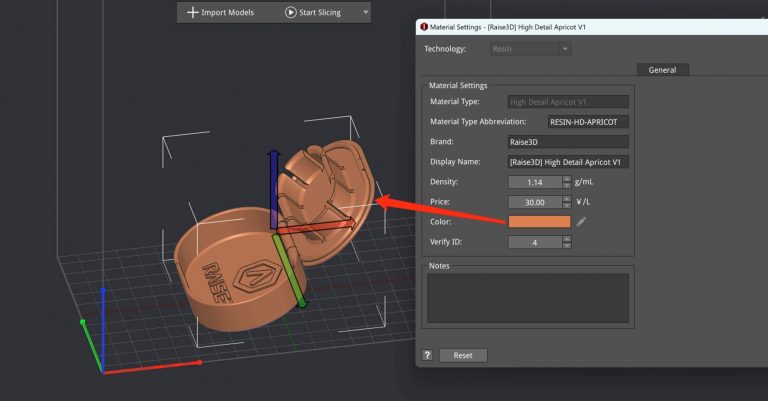768x401 pixels.
Task: Increase Verify ID with the up stepper
Action: click(567, 239)
